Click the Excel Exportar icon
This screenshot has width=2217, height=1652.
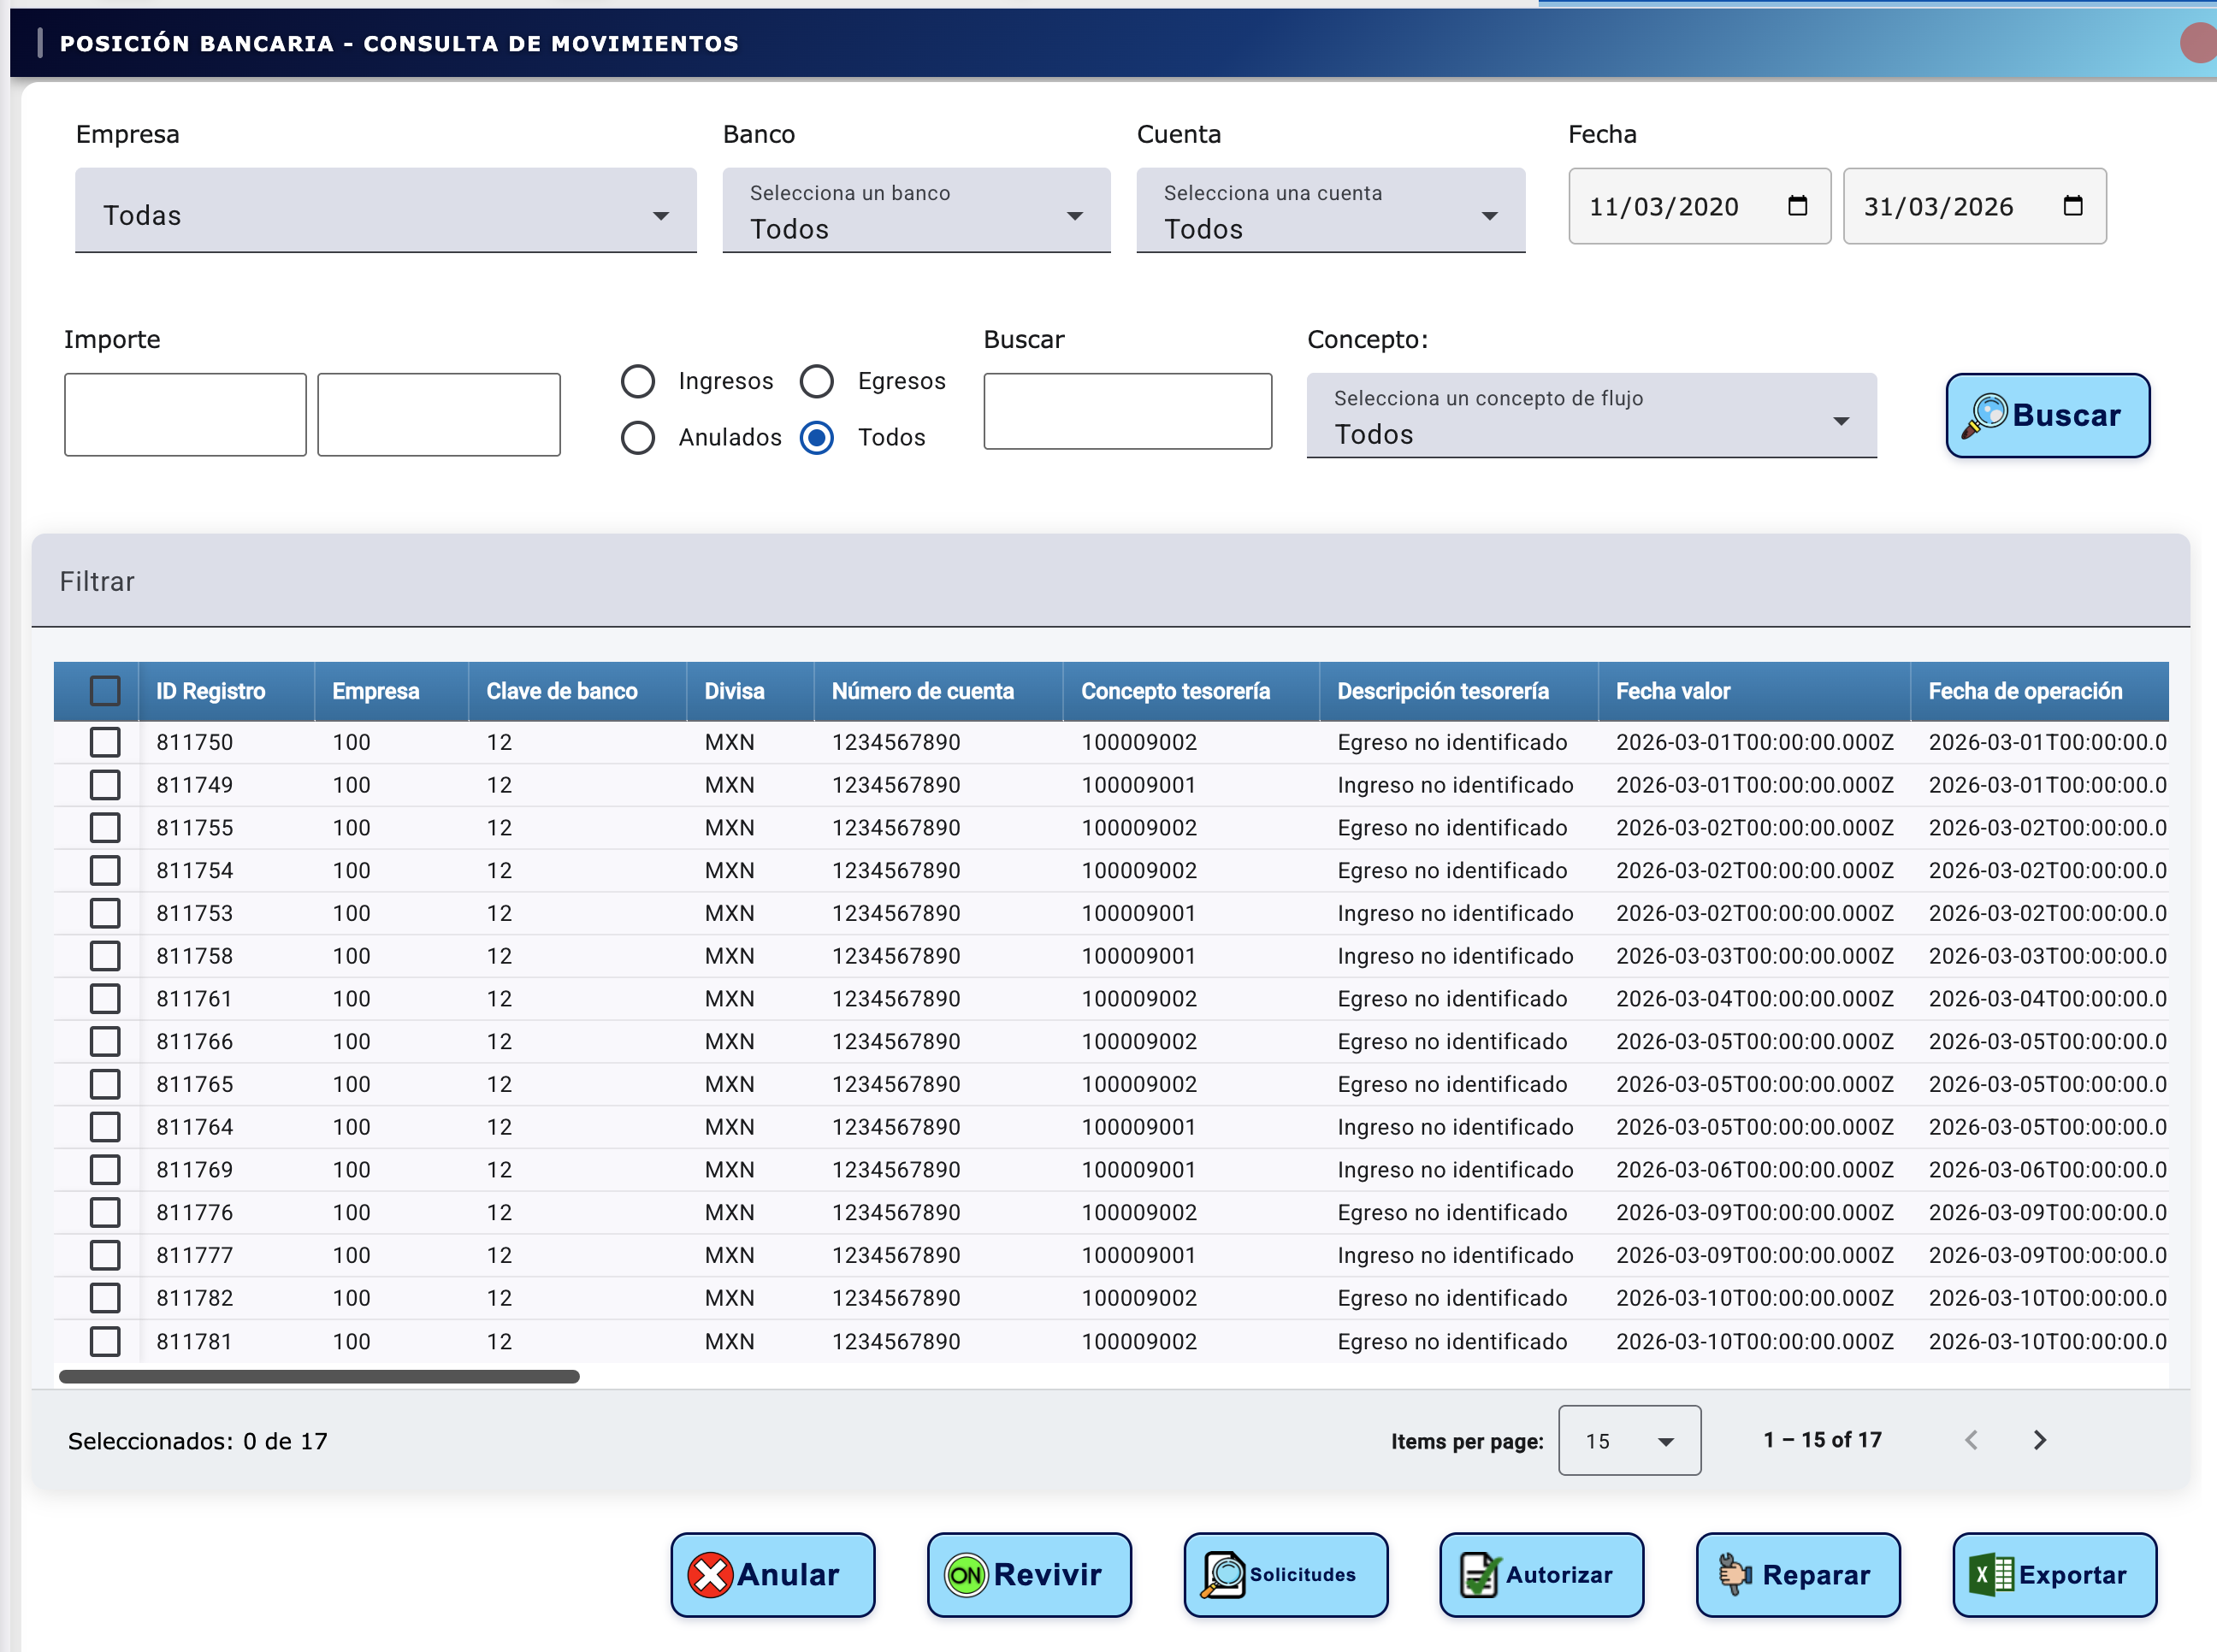pos(1991,1575)
